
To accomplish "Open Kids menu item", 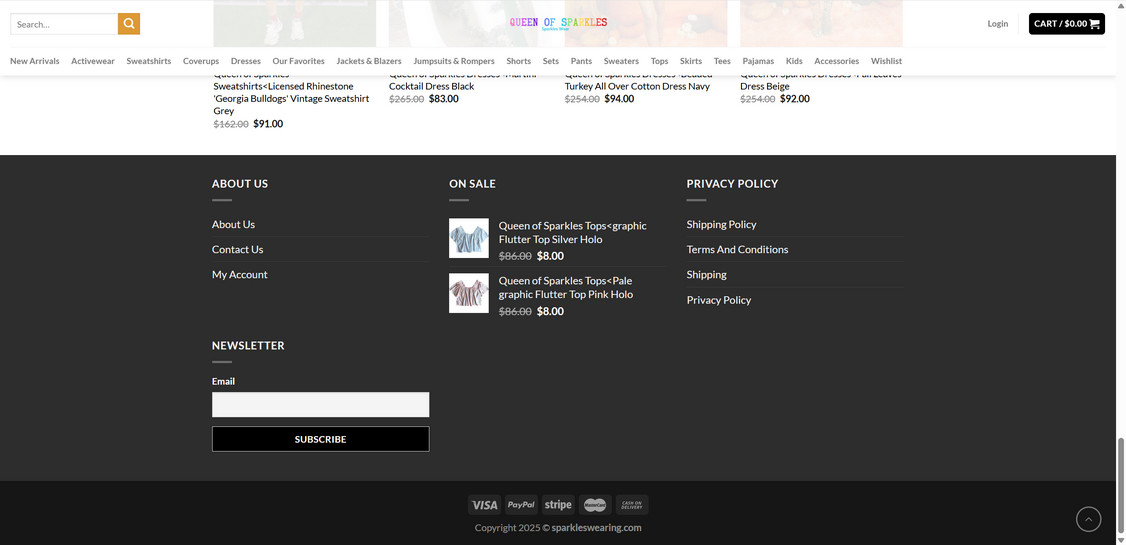I will coord(794,61).
